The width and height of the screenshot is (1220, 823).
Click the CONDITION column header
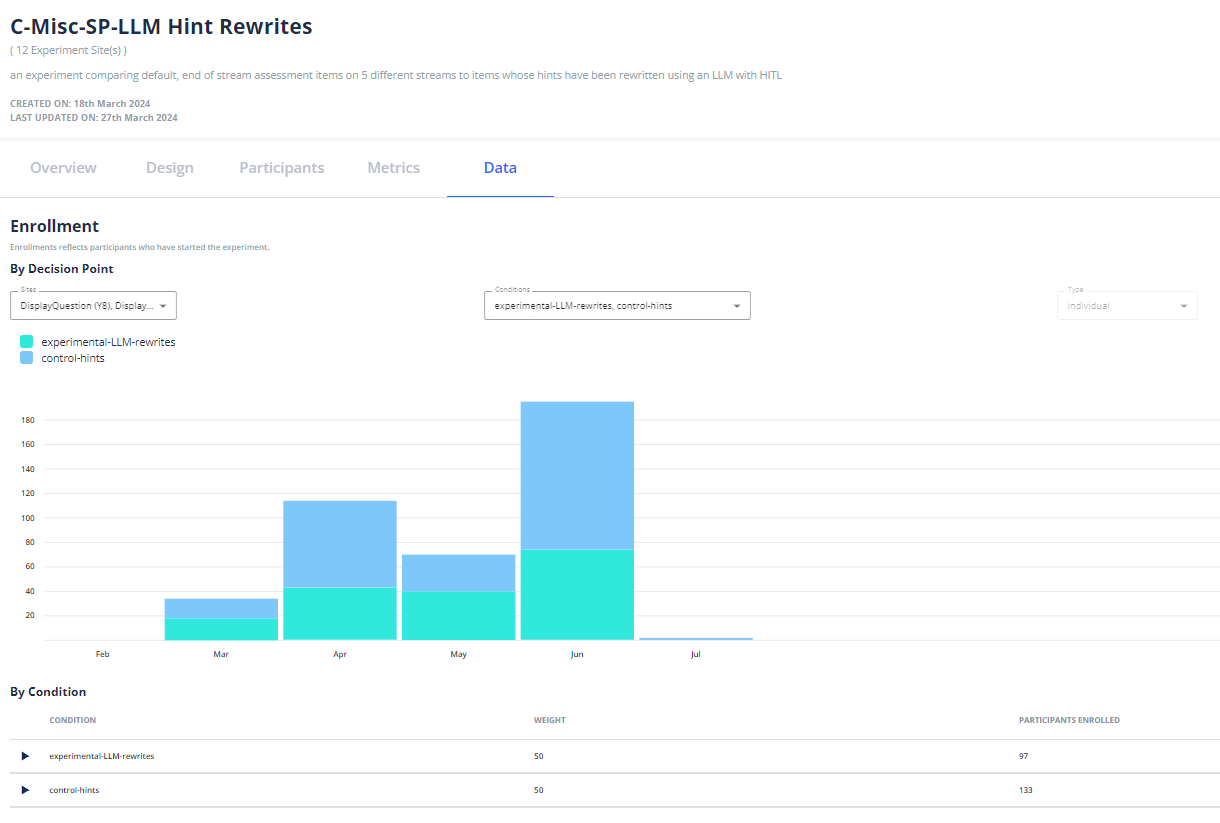[73, 720]
